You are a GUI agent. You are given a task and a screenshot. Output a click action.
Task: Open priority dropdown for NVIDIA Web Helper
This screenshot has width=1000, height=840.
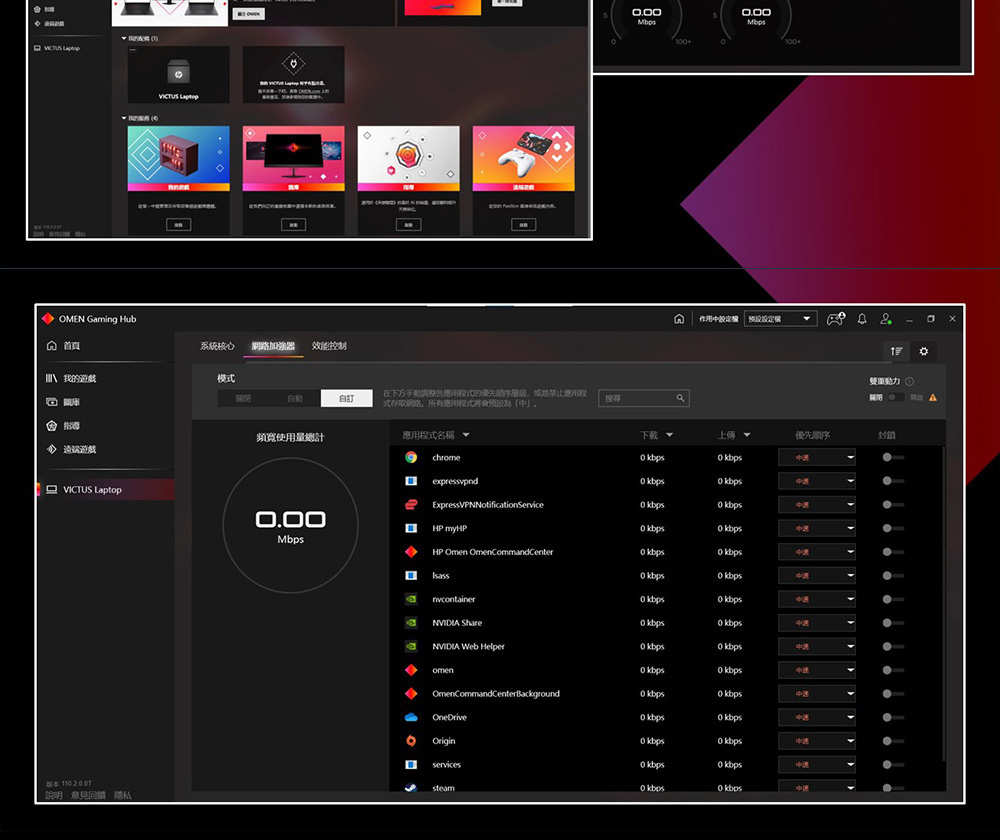tap(817, 646)
